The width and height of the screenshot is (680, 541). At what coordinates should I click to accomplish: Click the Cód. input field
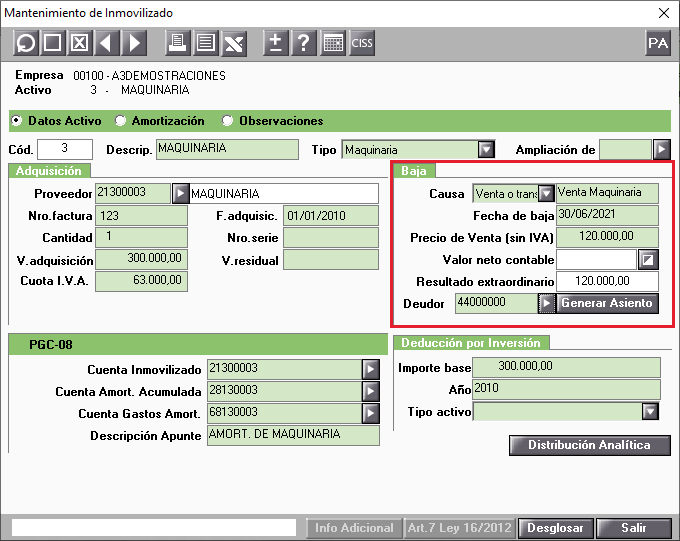click(65, 149)
